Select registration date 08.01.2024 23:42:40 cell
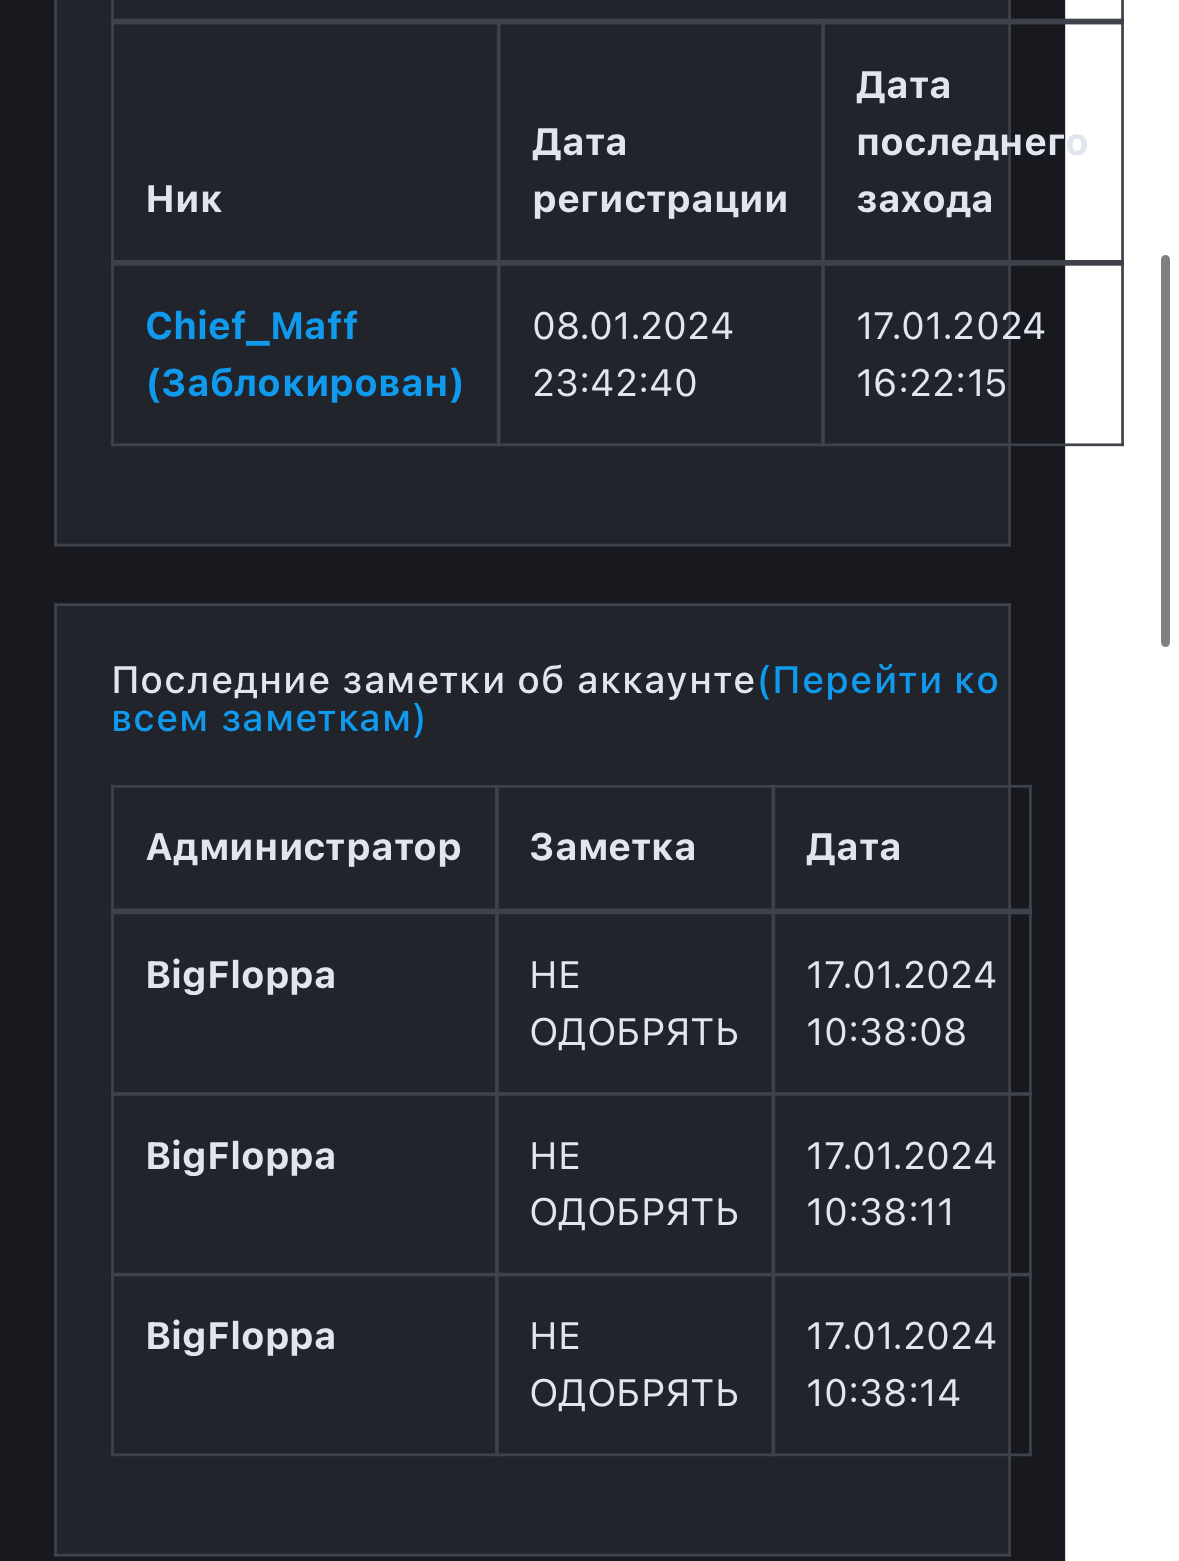 (632, 354)
